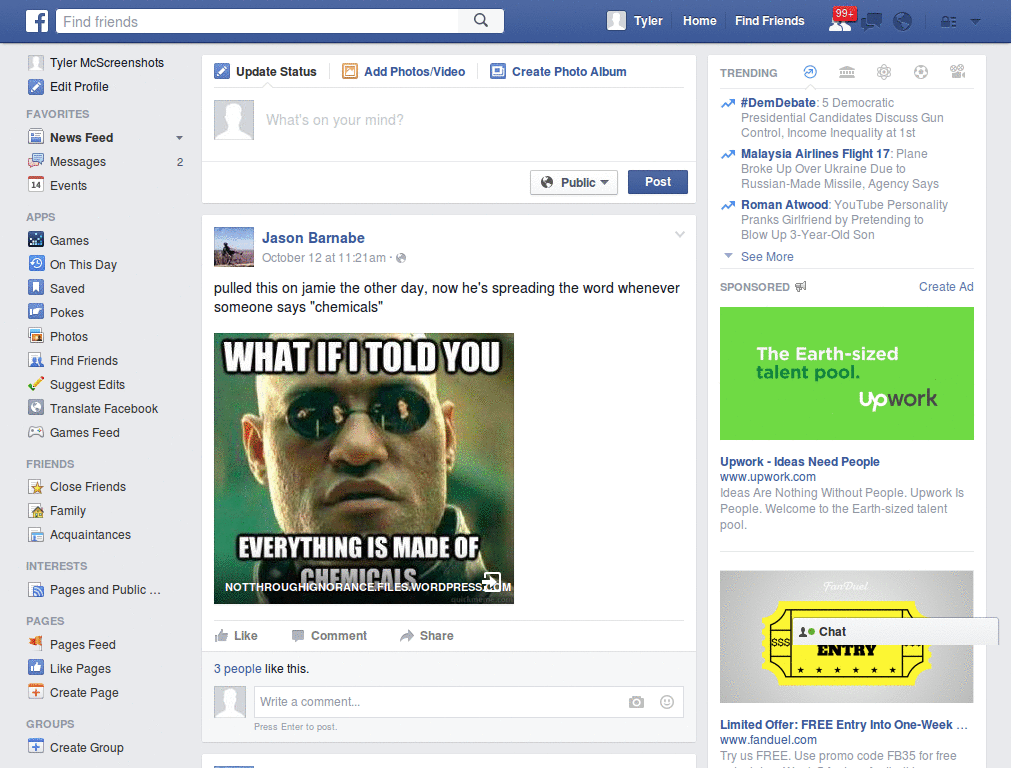1024x768 pixels.
Task: Click the Upwork - Ideas Need People link
Action: (799, 462)
